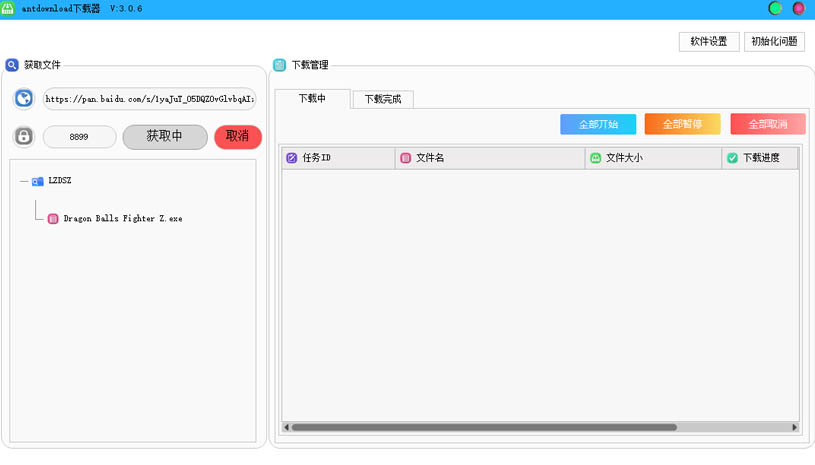The width and height of the screenshot is (815, 465).
Task: Click the green circle icon in title bar
Action: click(775, 8)
